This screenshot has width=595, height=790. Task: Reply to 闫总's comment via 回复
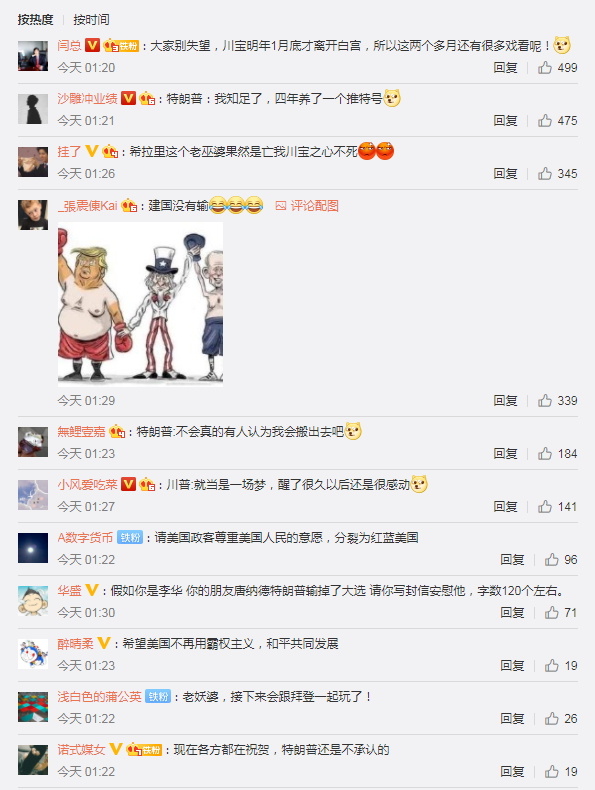tap(505, 68)
